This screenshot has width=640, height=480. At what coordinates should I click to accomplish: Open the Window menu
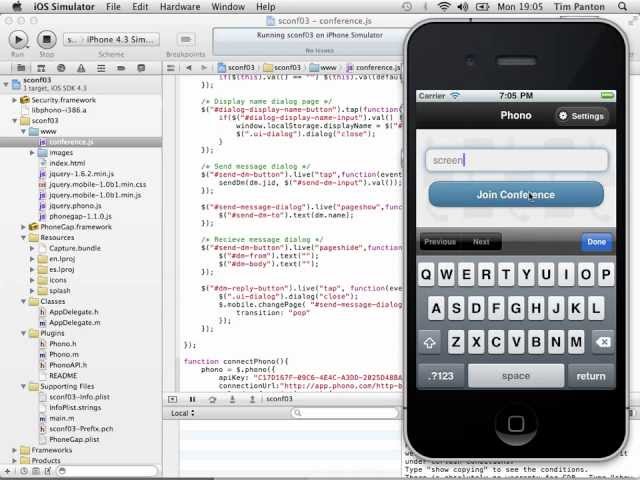click(x=228, y=7)
